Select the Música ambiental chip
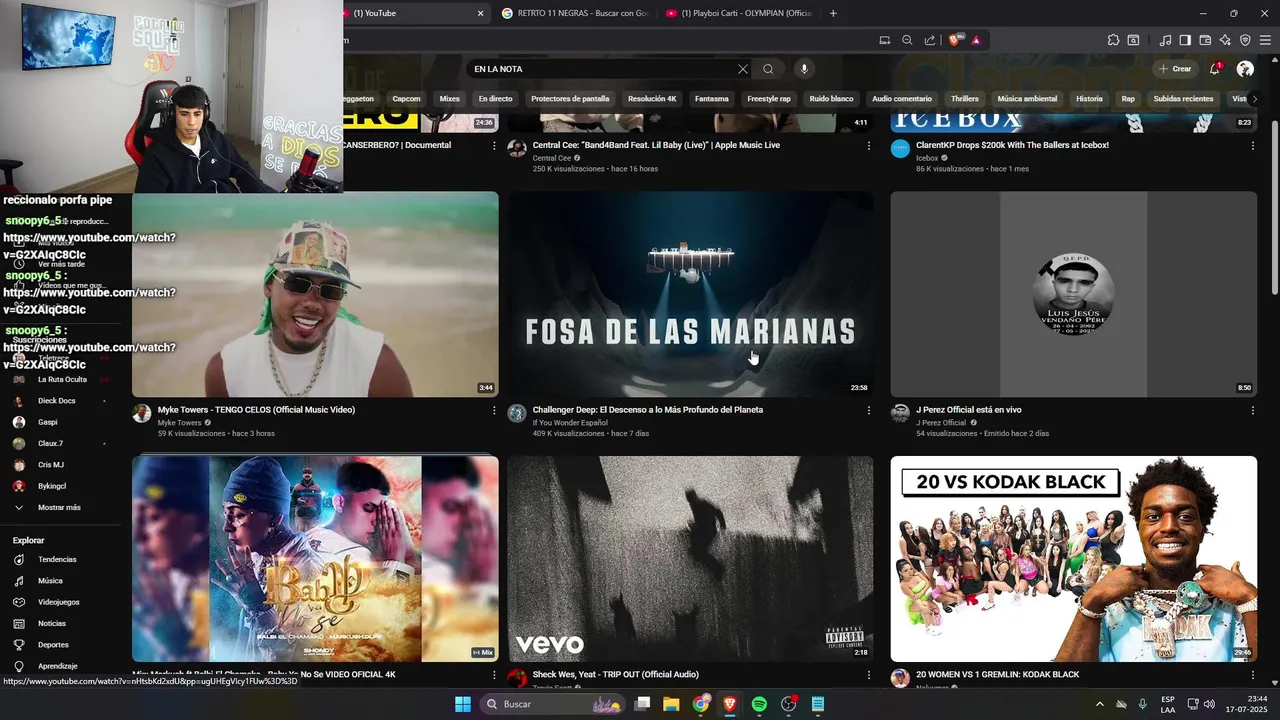This screenshot has height=720, width=1280. [x=1027, y=99]
